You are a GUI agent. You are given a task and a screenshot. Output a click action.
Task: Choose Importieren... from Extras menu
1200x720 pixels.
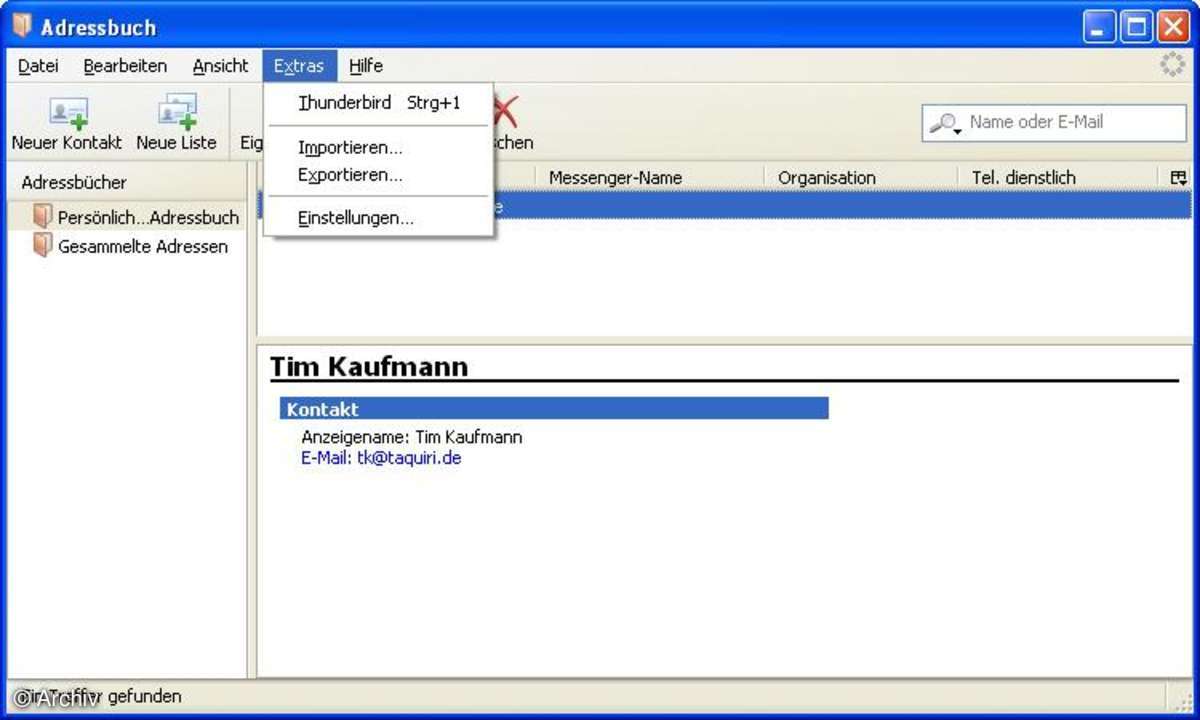[379, 148]
